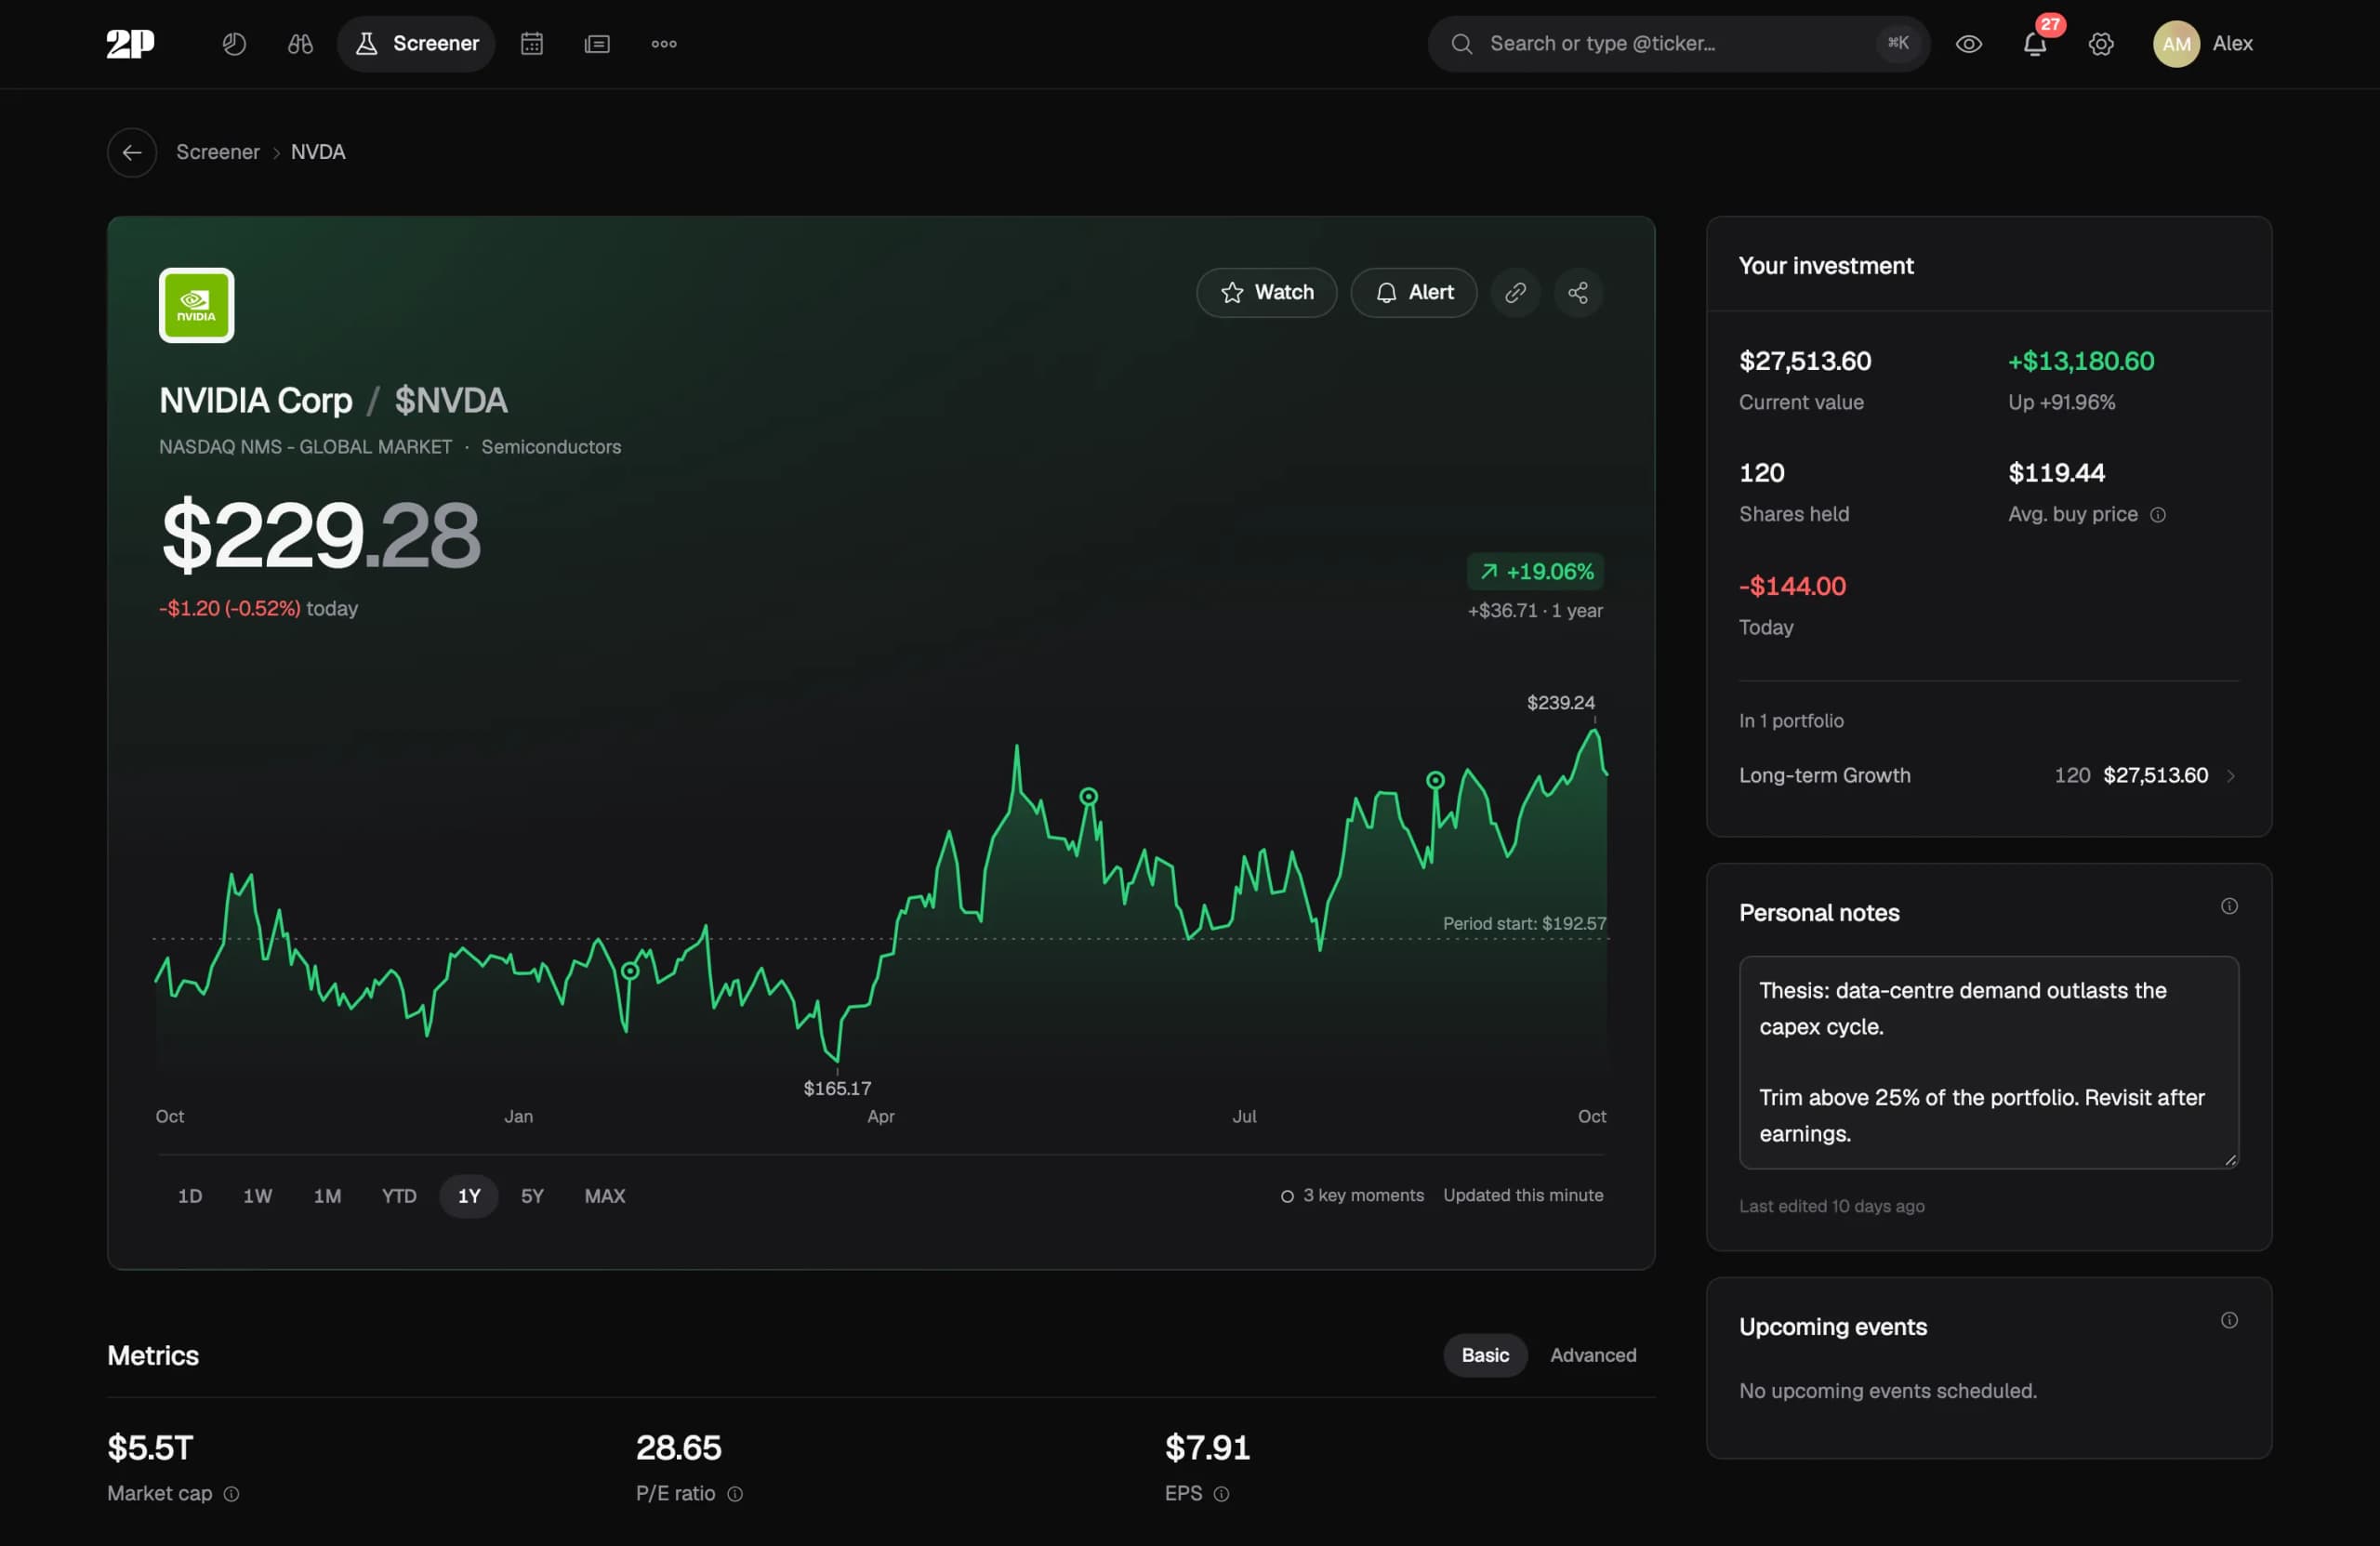Toggle the eye visibility icon in header
Image resolution: width=2380 pixels, height=1546 pixels.
click(1968, 43)
